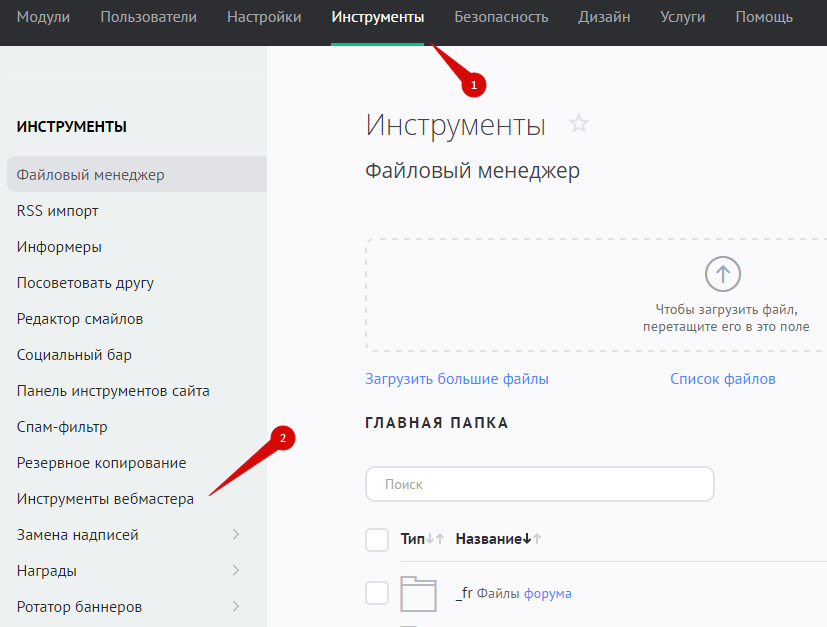Follow the форума link in the _fr row
Image resolution: width=827 pixels, height=627 pixels.
pos(547,593)
